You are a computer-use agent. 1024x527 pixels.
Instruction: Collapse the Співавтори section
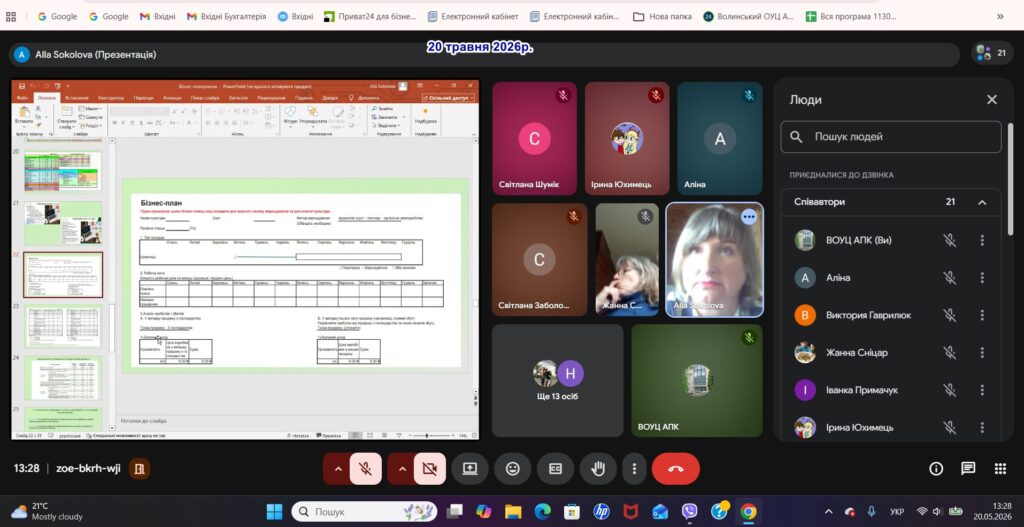pyautogui.click(x=982, y=202)
